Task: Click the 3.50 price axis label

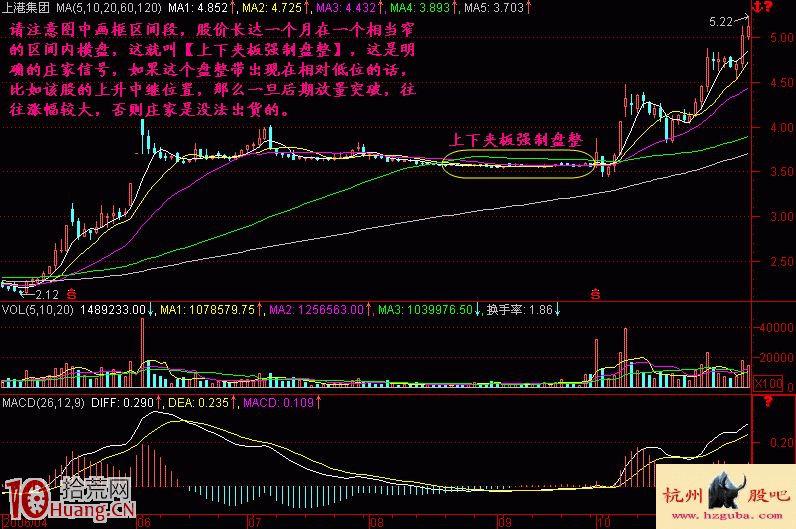Action: point(782,172)
